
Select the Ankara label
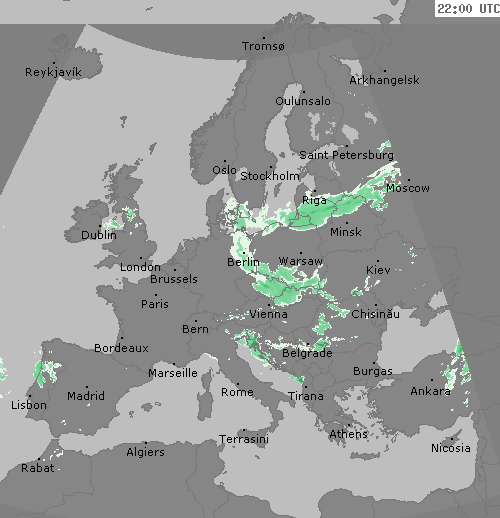(431, 391)
